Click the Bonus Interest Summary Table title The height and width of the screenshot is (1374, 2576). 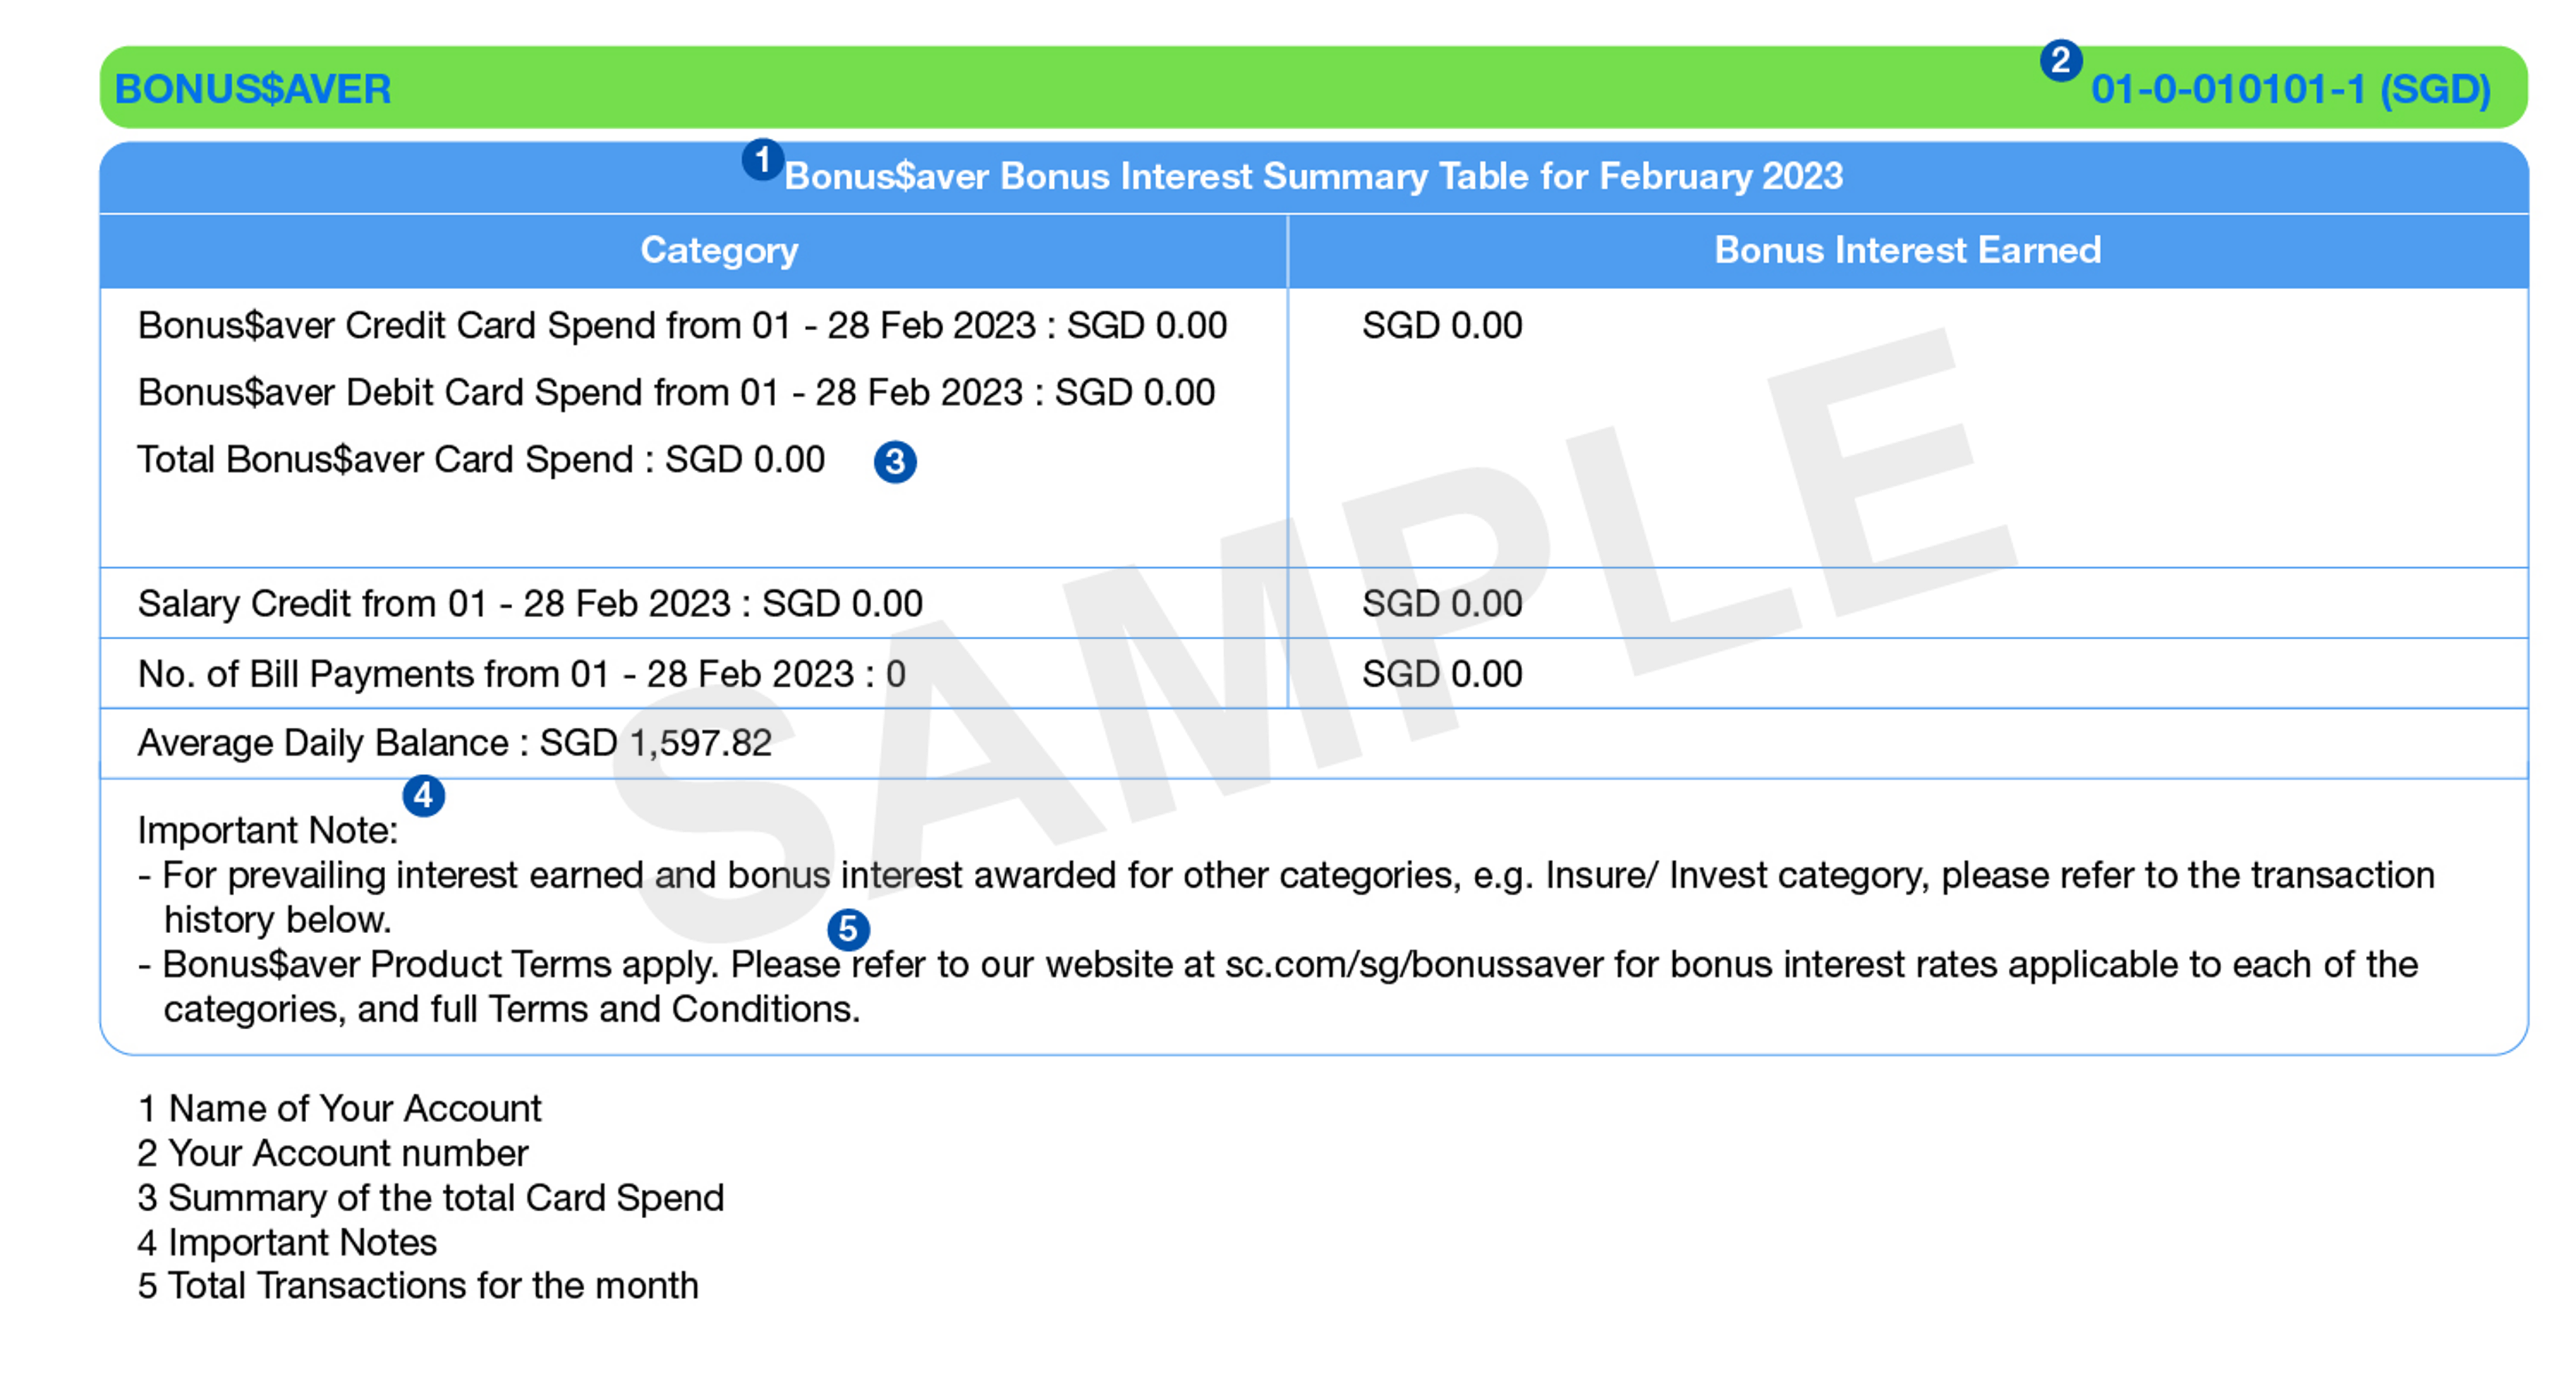pos(1313,176)
